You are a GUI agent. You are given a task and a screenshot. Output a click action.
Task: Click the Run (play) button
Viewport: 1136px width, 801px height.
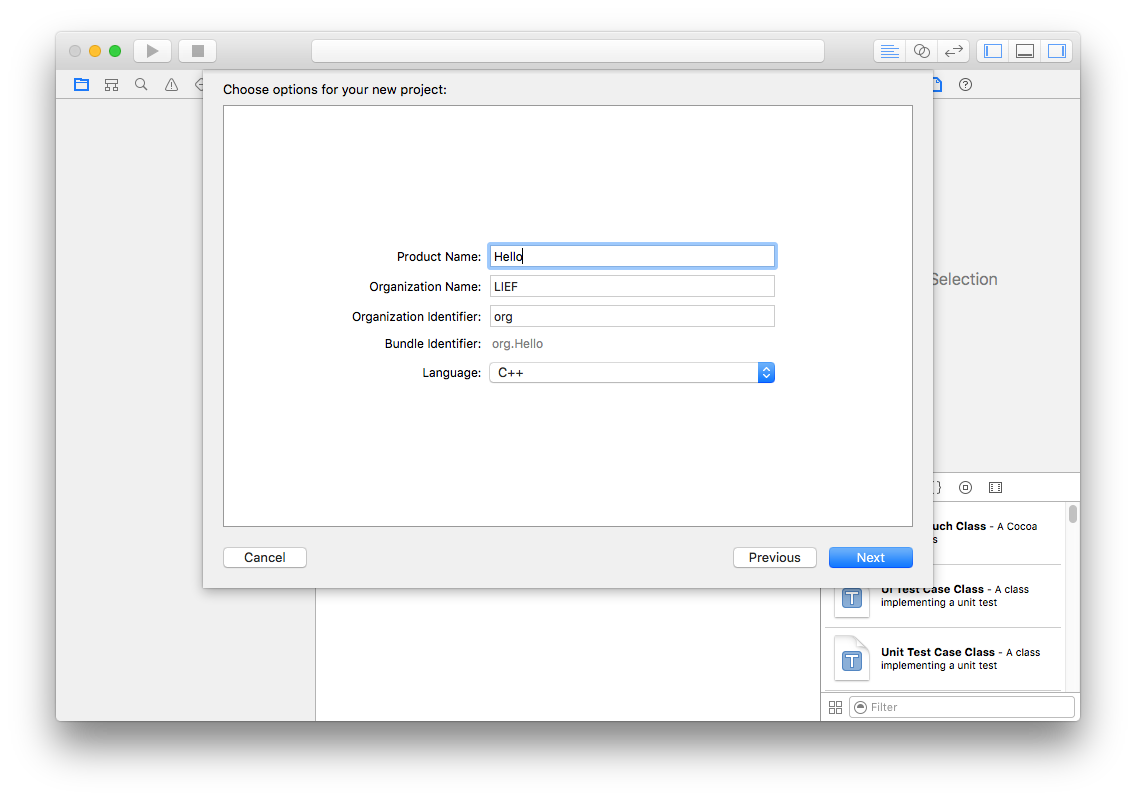pos(152,51)
